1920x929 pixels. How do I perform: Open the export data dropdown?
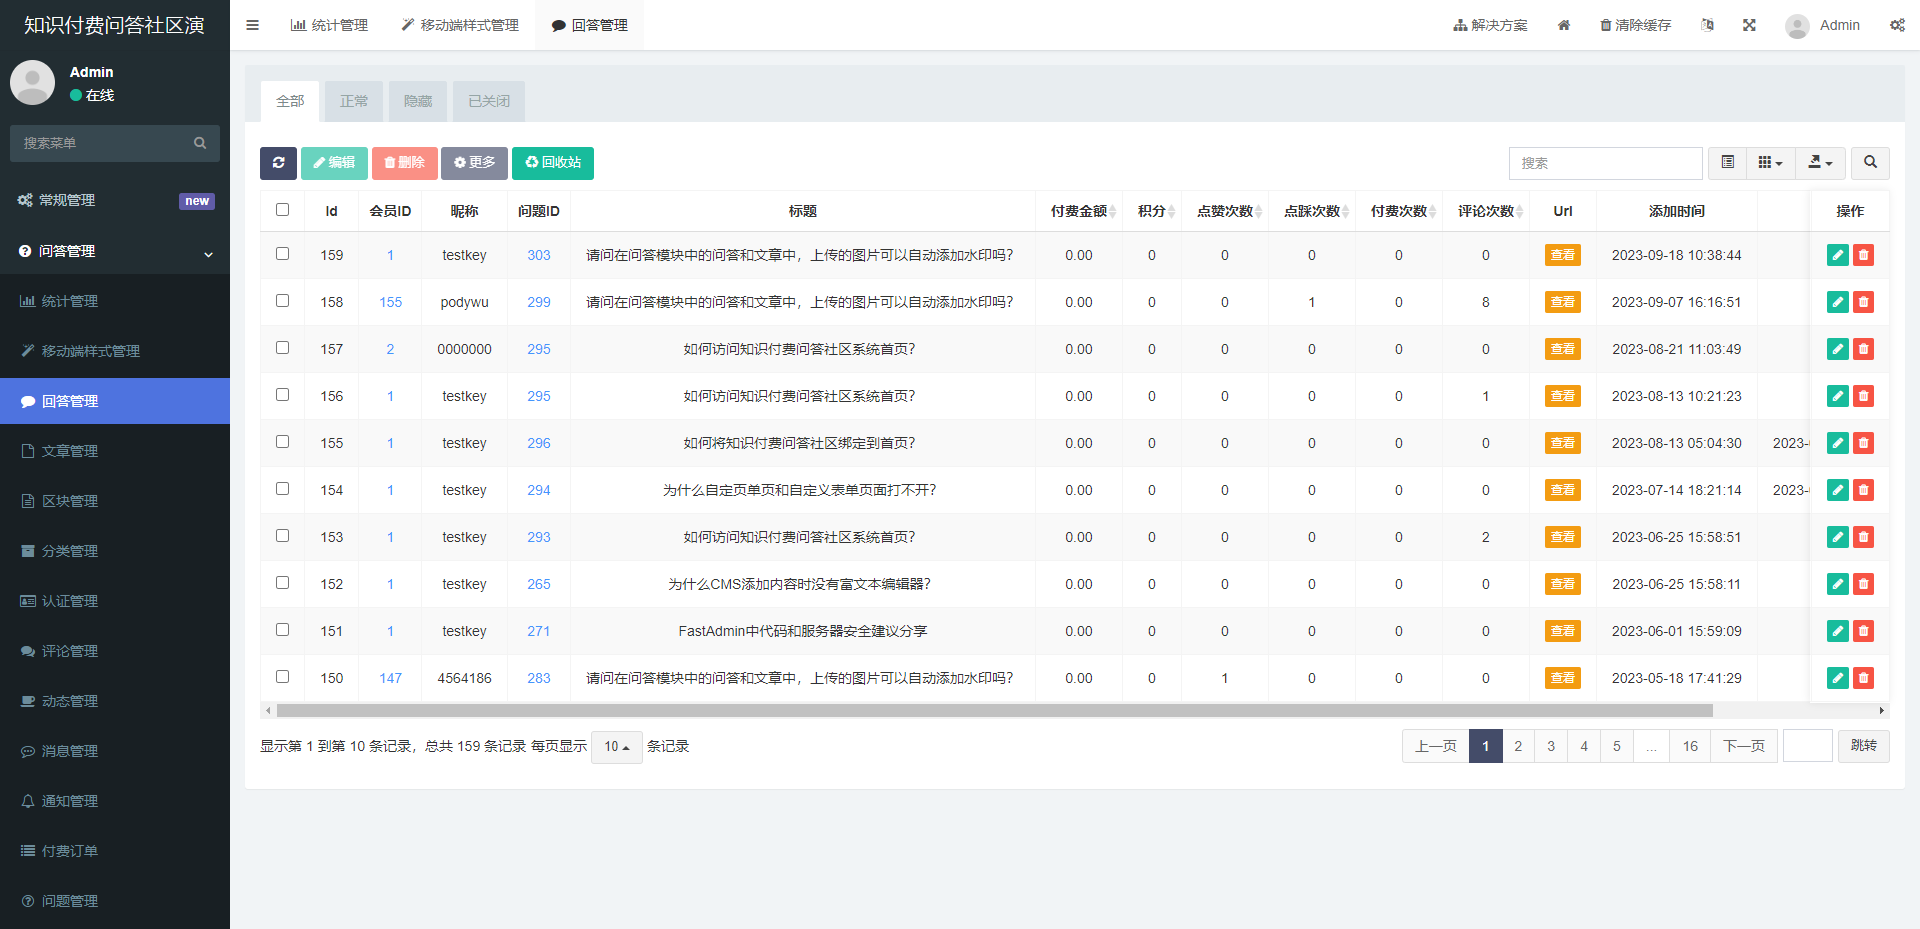pos(1820,162)
